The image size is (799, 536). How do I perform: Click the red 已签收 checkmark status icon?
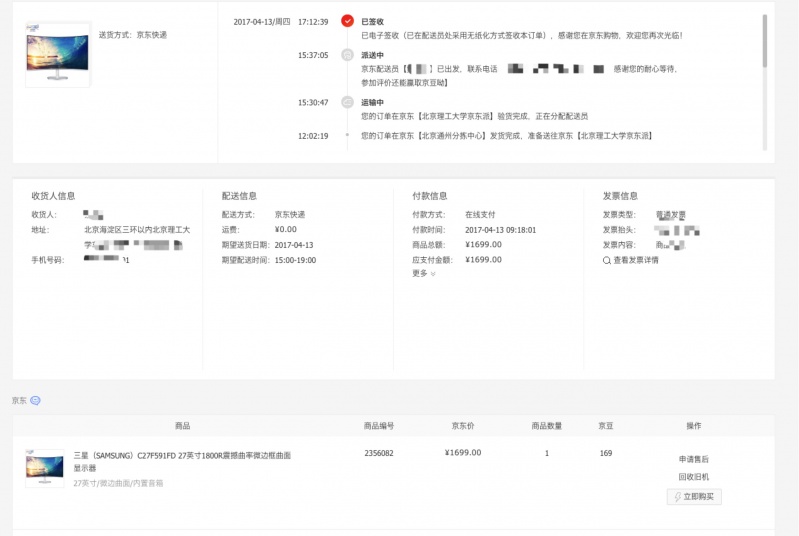point(347,21)
